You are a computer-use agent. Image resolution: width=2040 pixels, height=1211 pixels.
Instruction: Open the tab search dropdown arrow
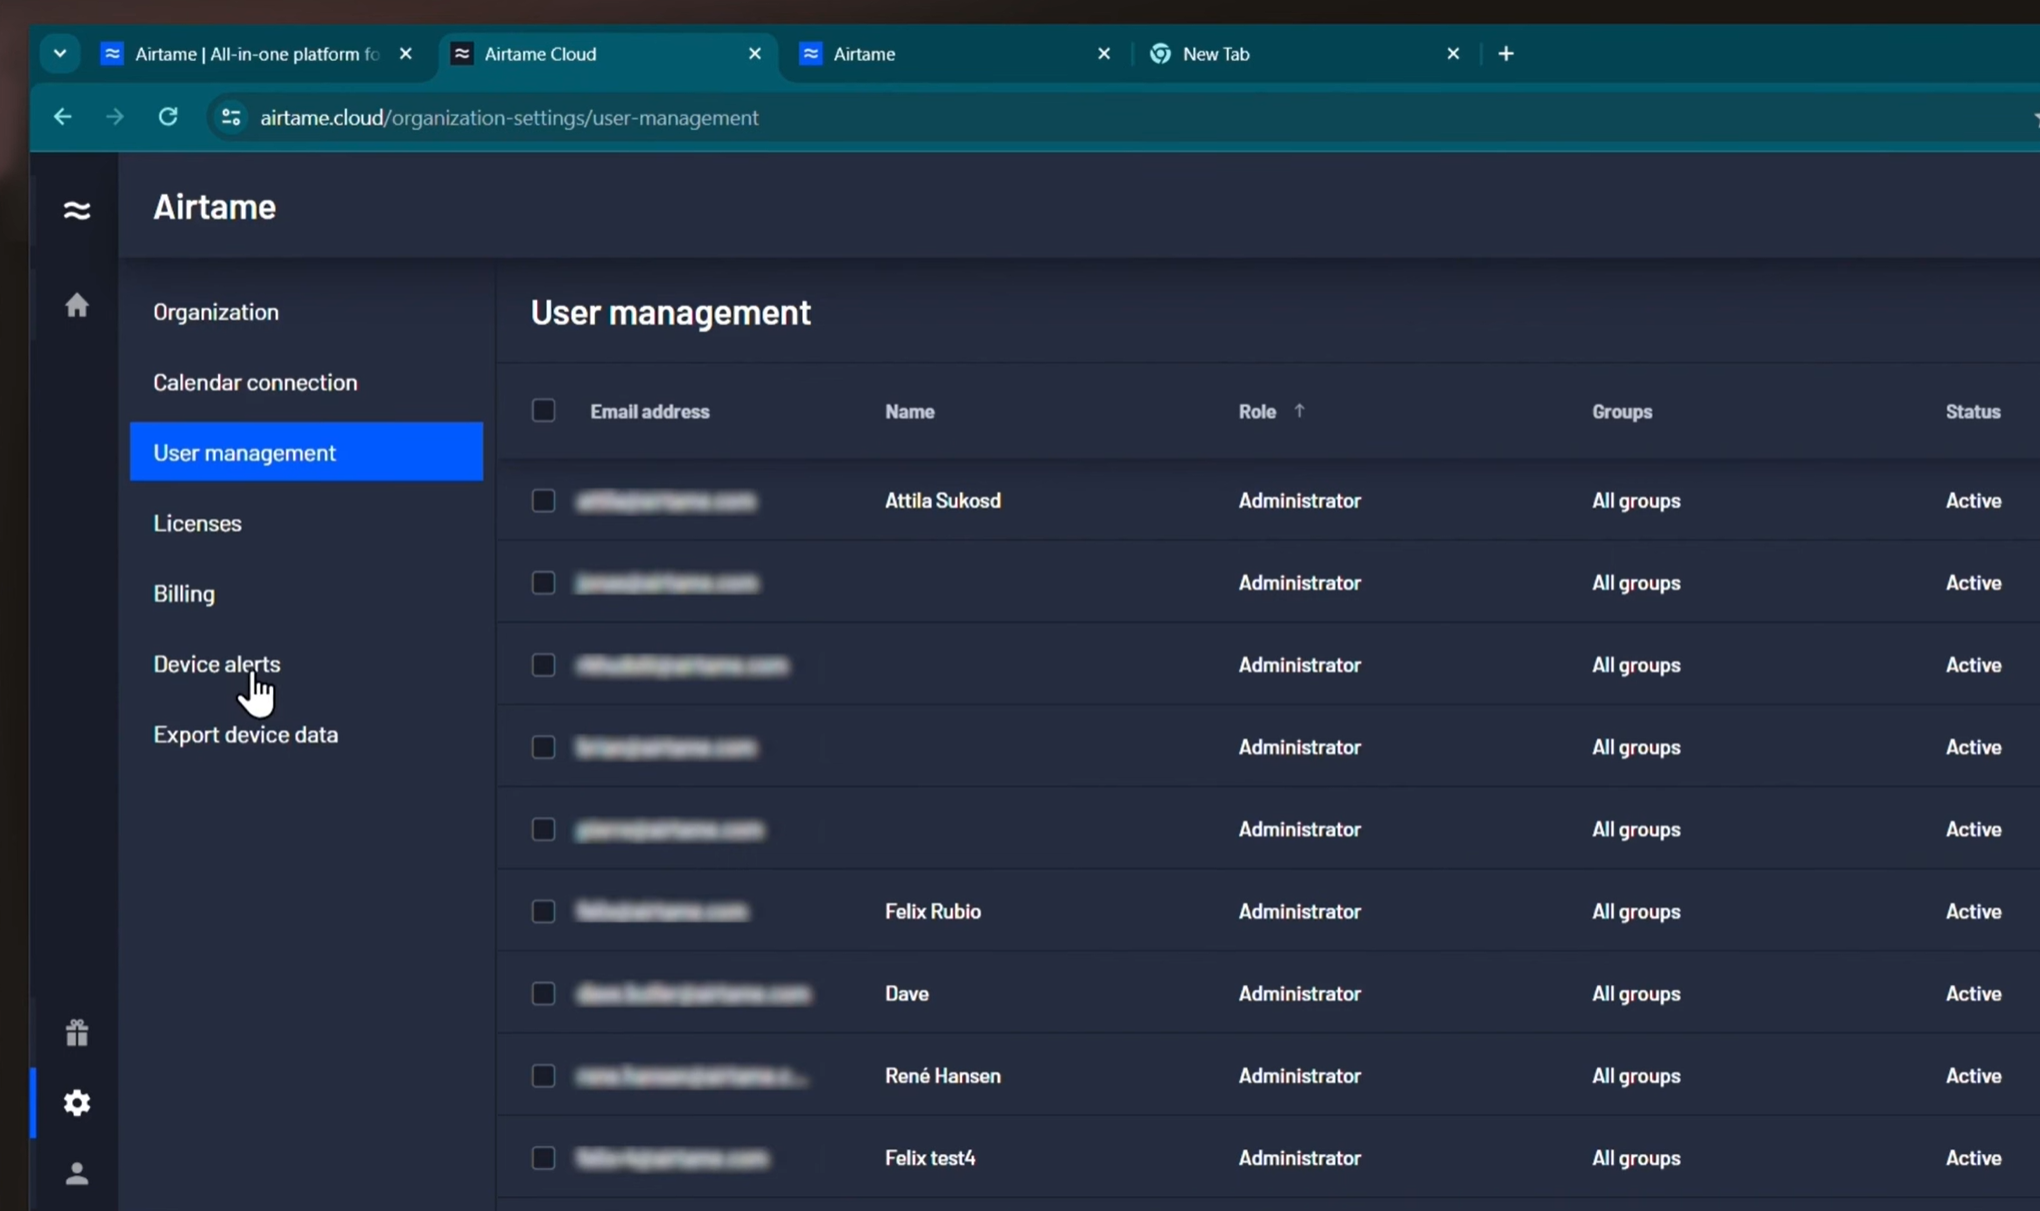60,54
